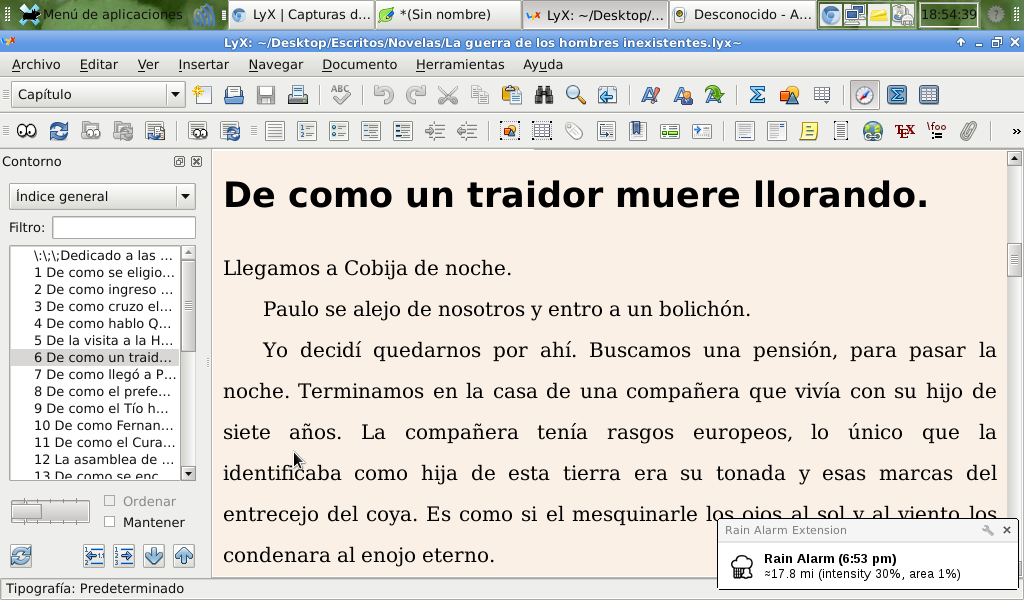Click the insert yellow note icon
This screenshot has width=1024, height=600.
click(x=809, y=131)
